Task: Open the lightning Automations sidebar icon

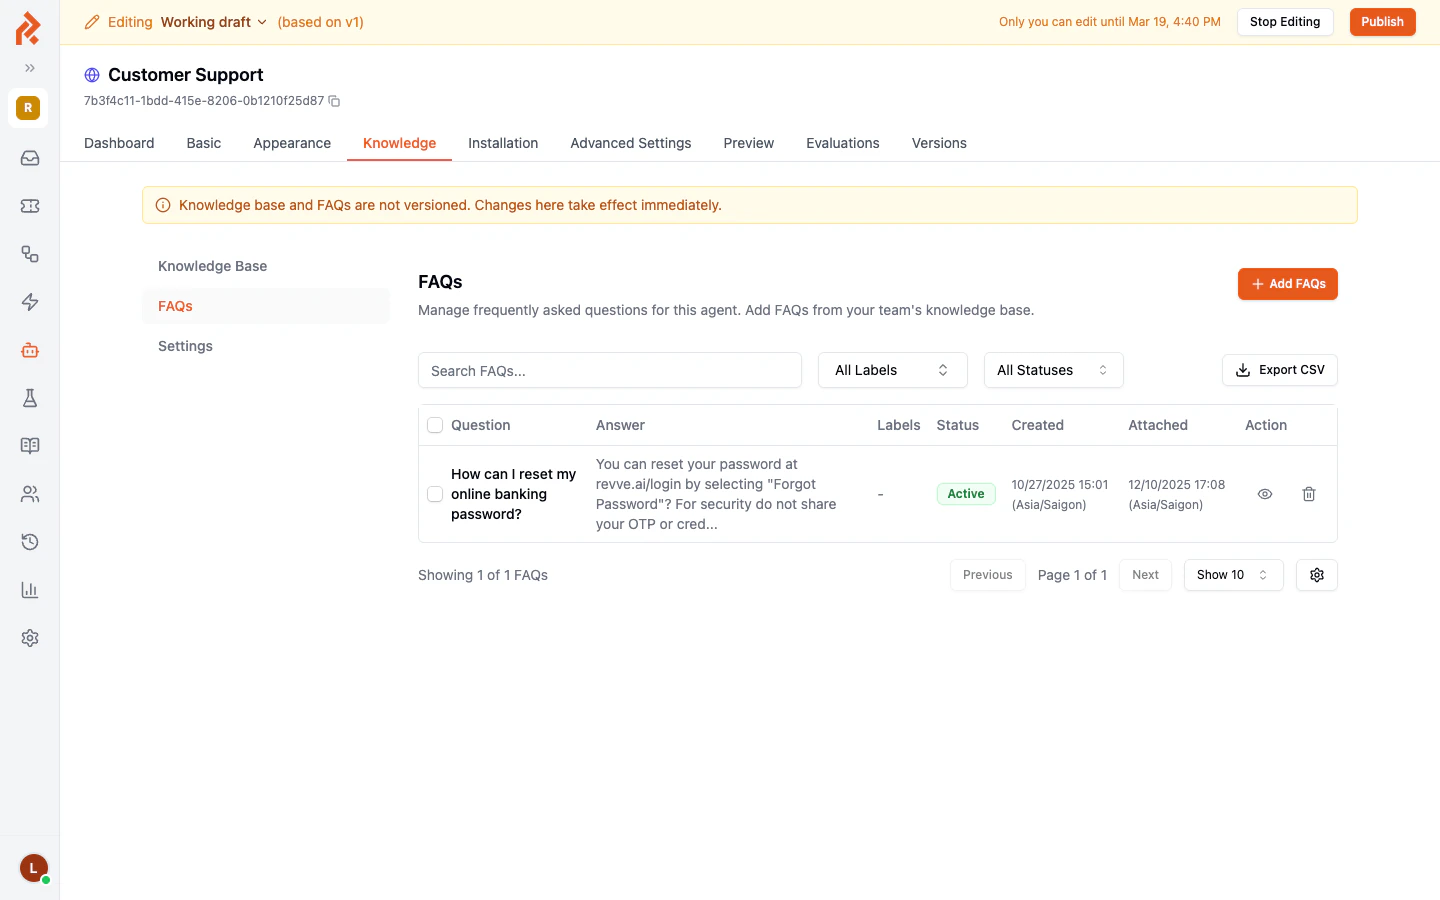Action: click(x=30, y=302)
